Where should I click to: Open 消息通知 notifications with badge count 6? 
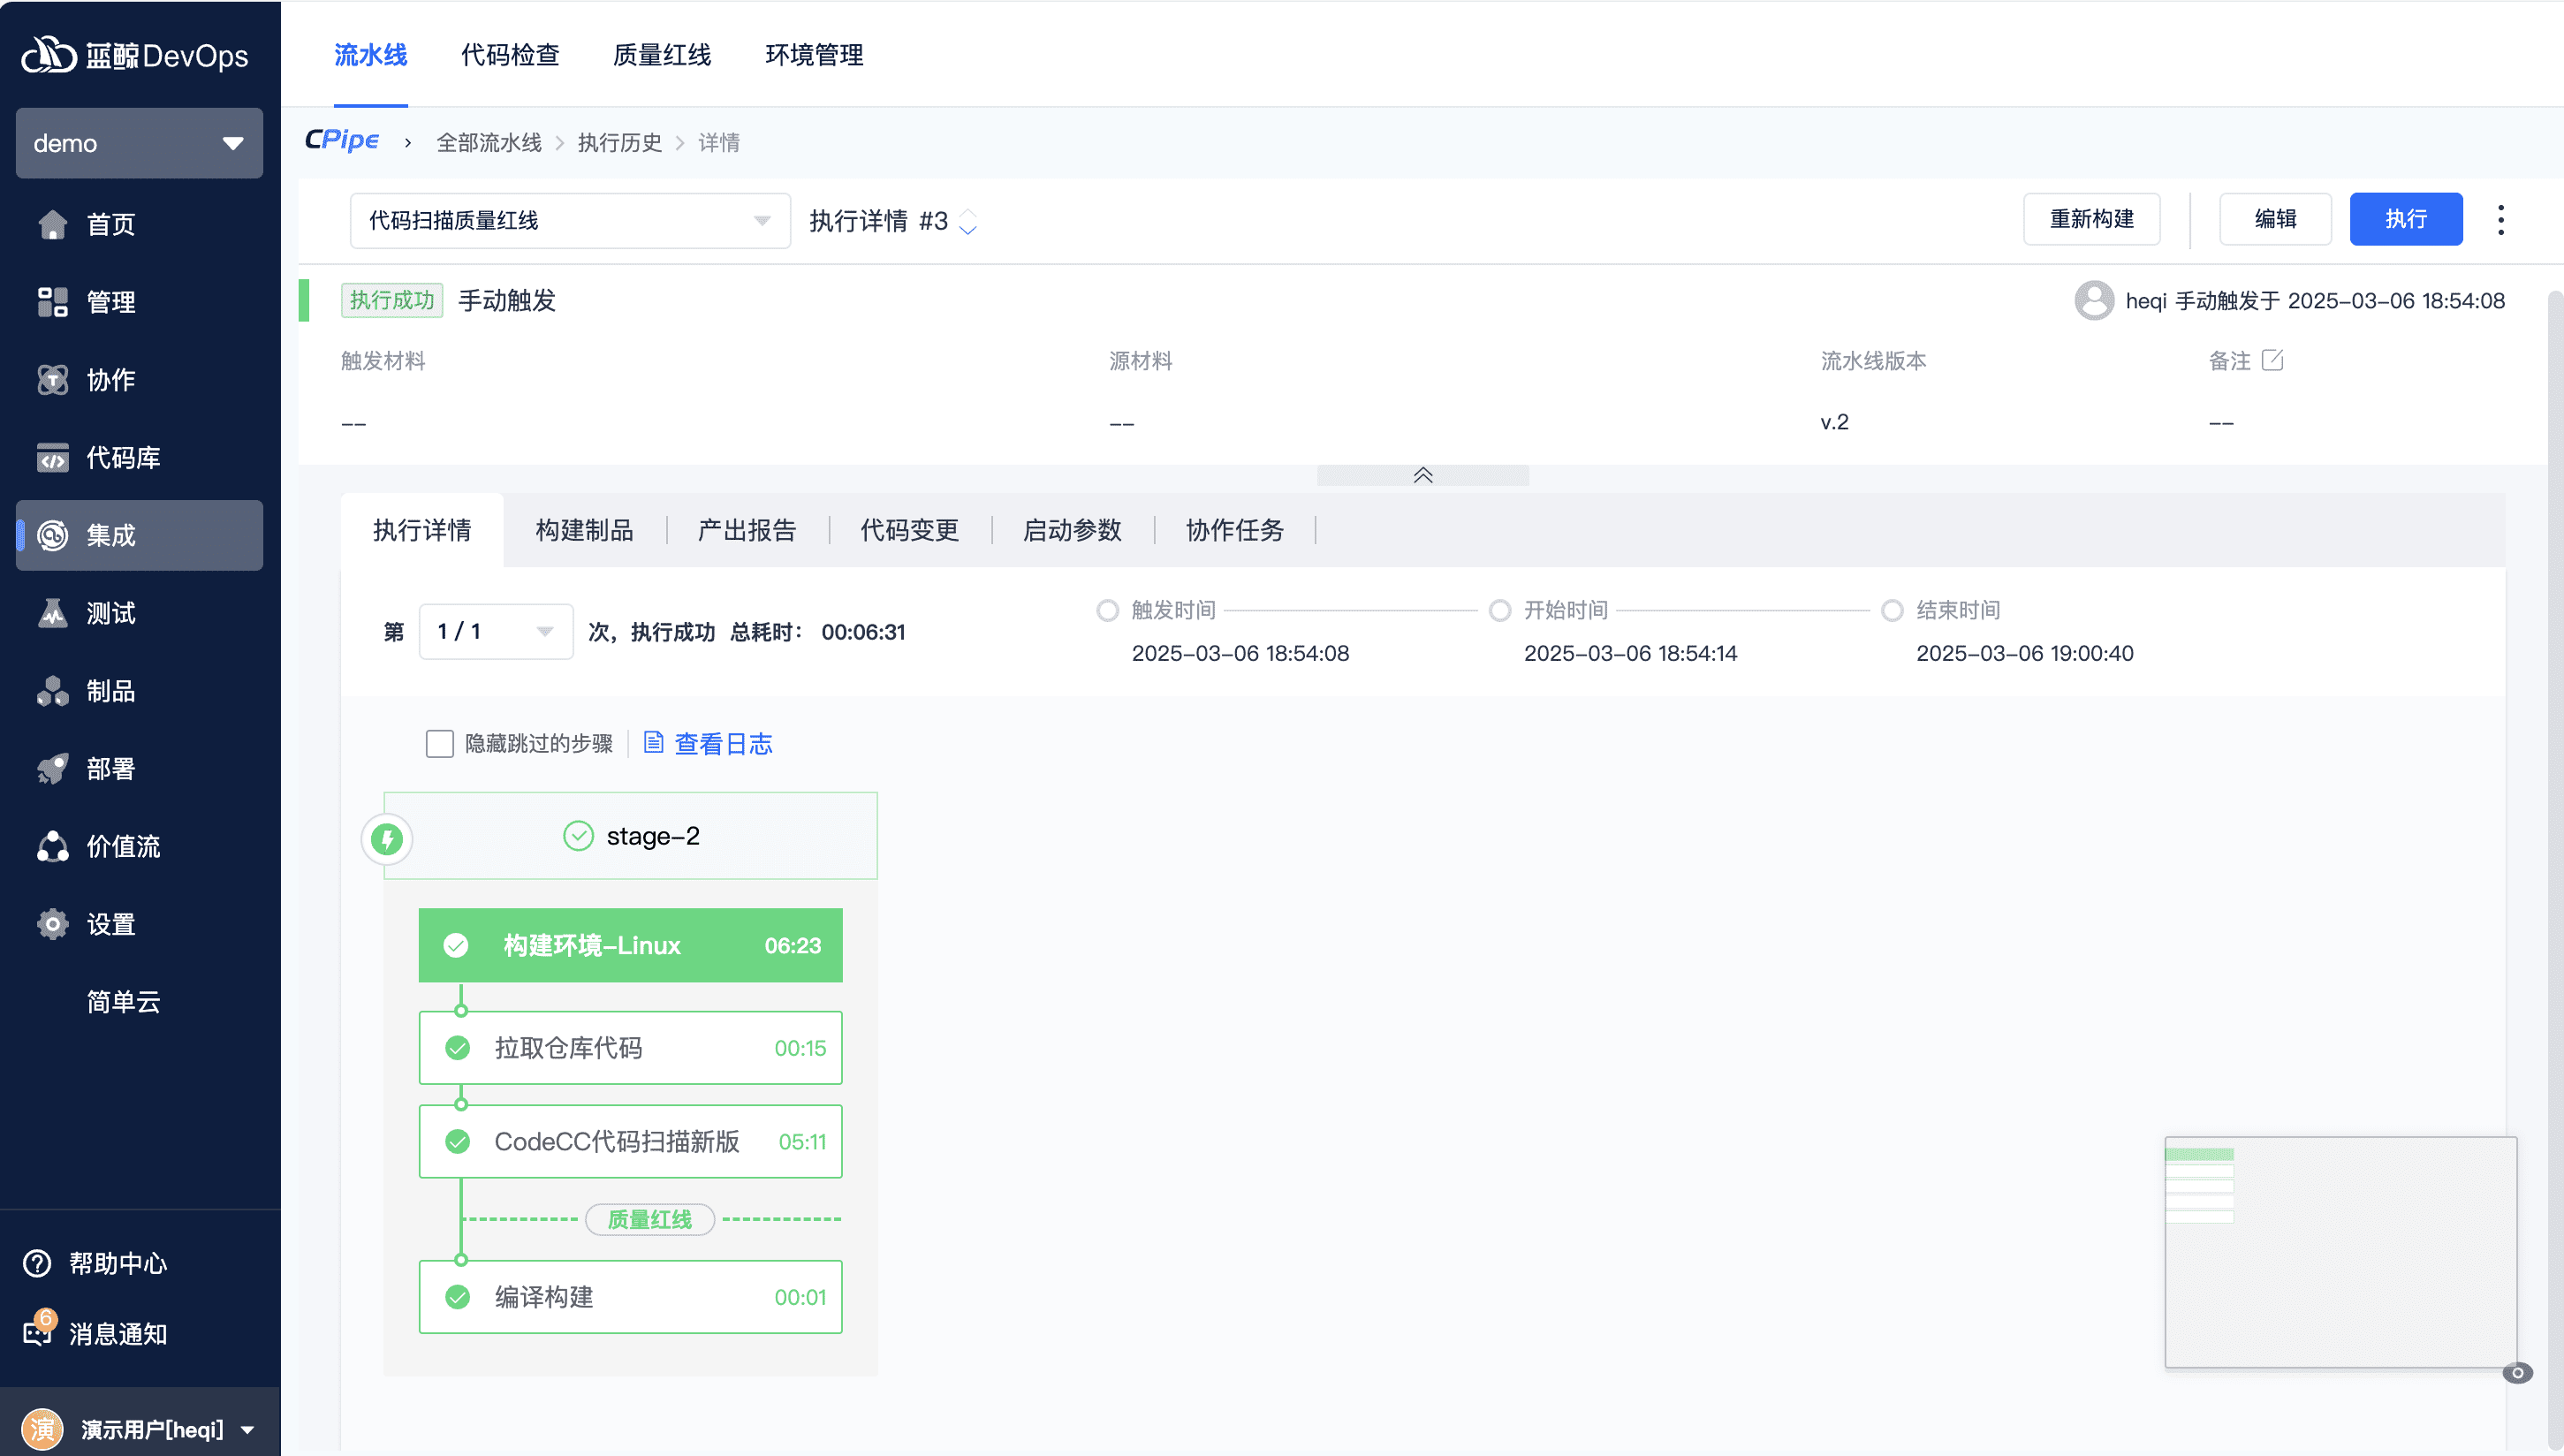point(36,1334)
